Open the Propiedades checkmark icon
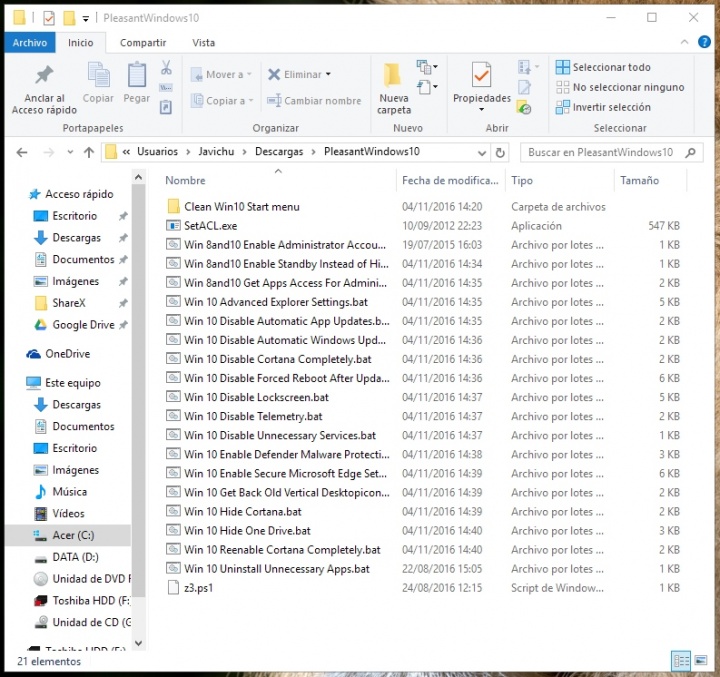This screenshot has width=720, height=677. [481, 74]
